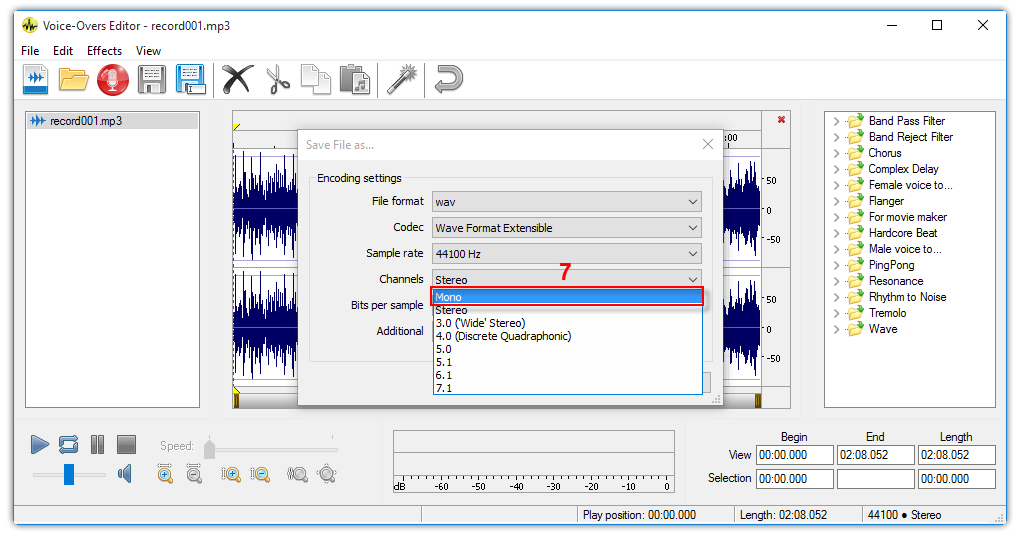Click the View Begin time field
The height and width of the screenshot is (535, 1020).
coord(794,455)
